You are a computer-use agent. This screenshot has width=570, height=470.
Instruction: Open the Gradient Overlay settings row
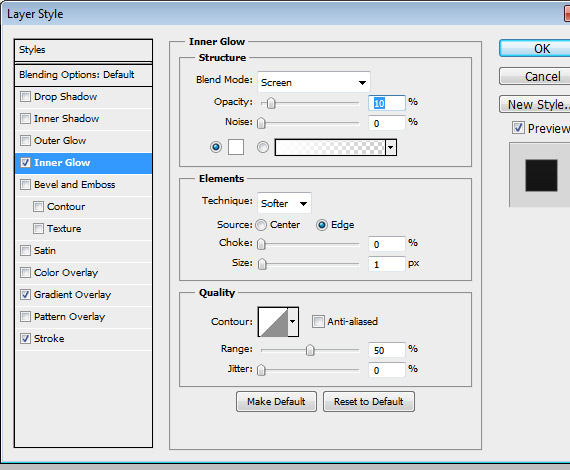point(83,295)
